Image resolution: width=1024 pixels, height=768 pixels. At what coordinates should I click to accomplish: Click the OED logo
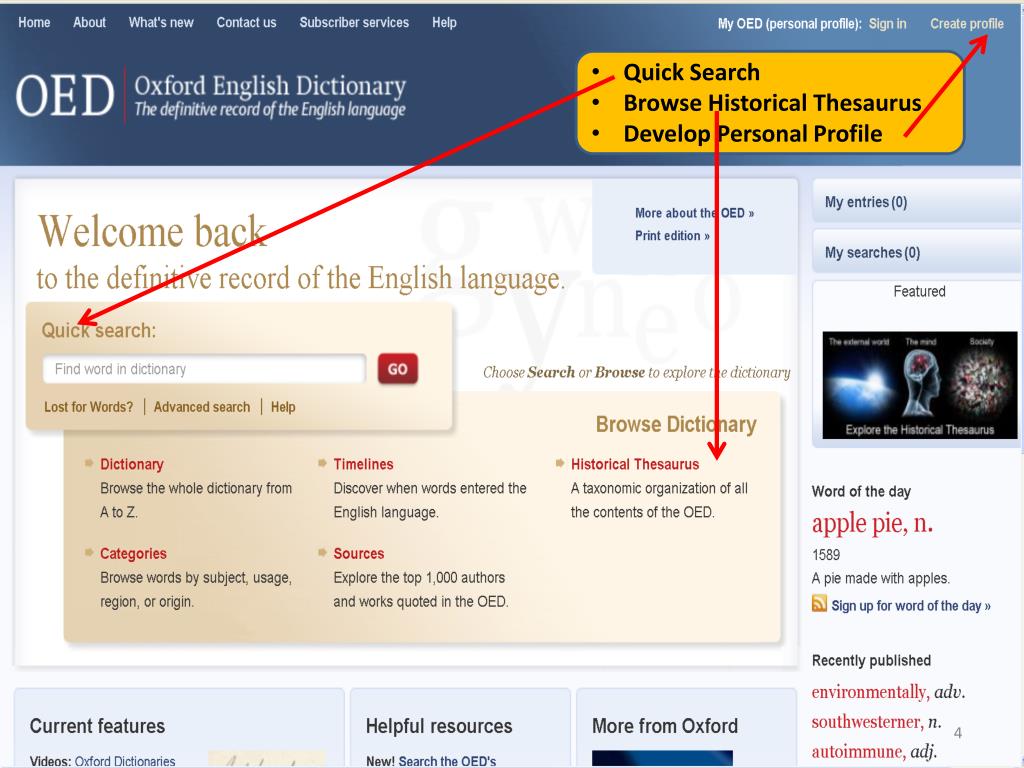pyautogui.click(x=65, y=95)
